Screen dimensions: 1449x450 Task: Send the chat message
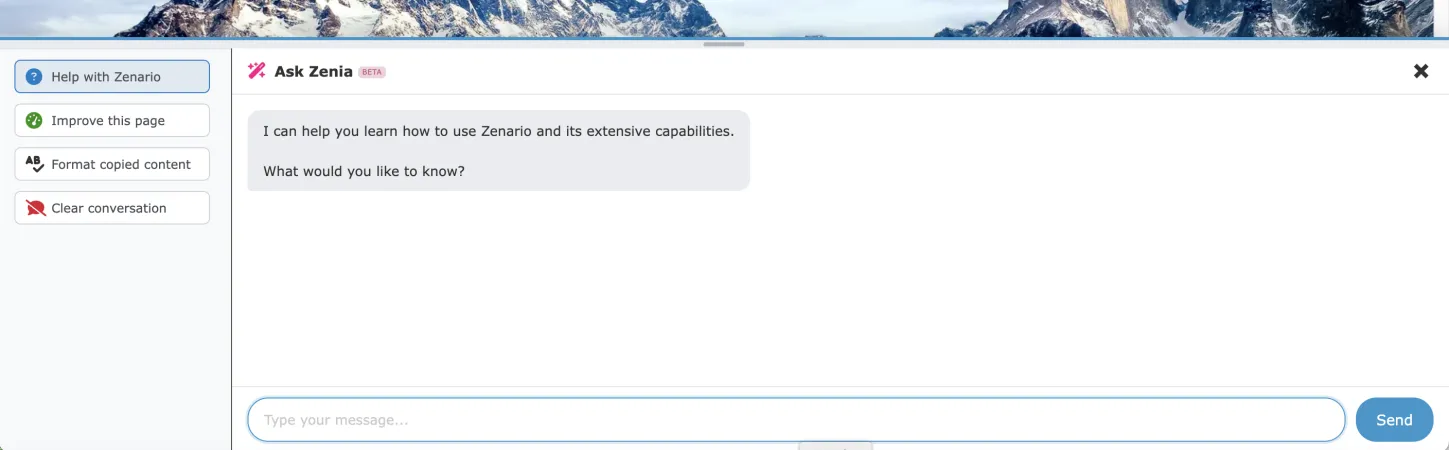1394,420
